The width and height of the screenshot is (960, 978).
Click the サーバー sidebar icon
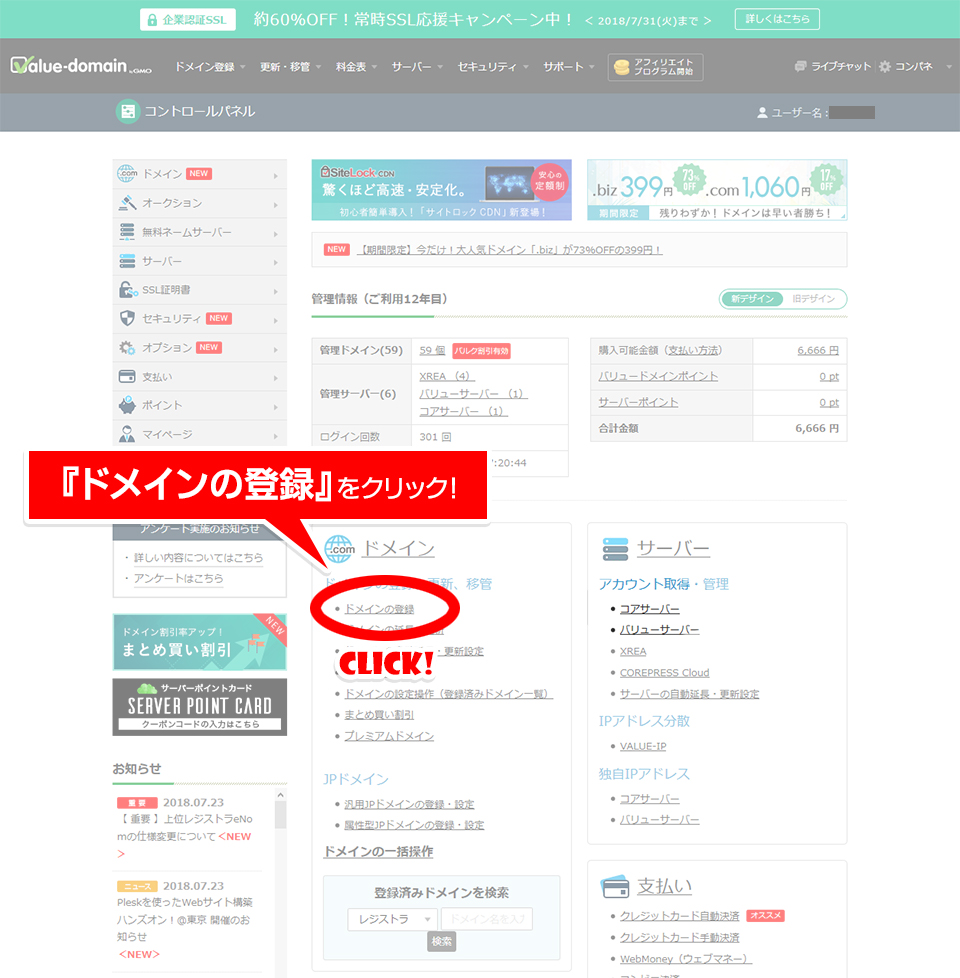tap(127, 261)
